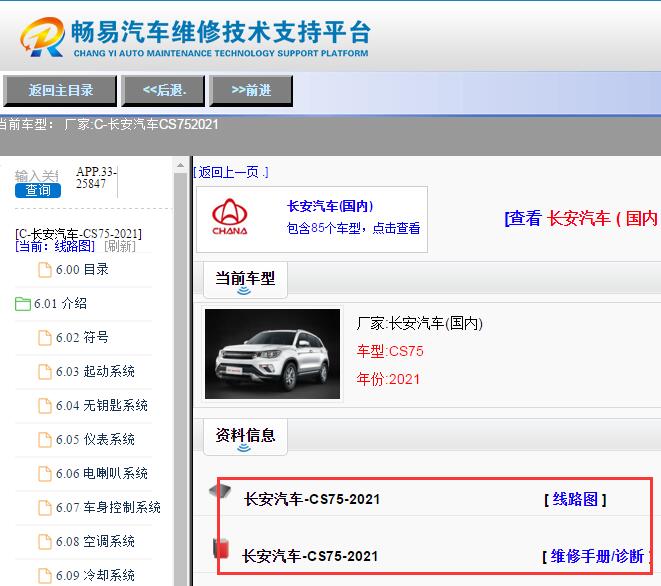661x586 pixels.
Task: Click the document icon beside 6.02 符号
Action: (45, 338)
